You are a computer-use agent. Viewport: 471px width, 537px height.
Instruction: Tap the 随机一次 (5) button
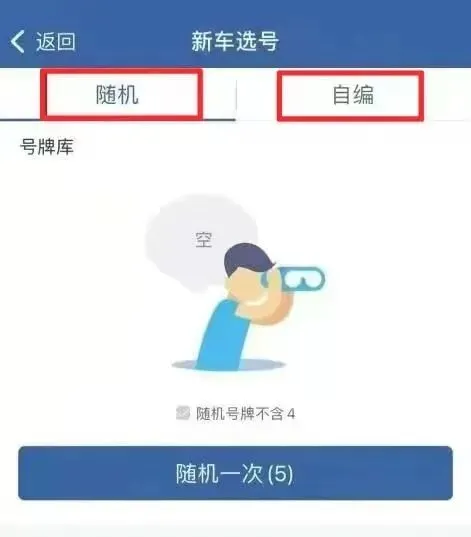click(x=235, y=473)
